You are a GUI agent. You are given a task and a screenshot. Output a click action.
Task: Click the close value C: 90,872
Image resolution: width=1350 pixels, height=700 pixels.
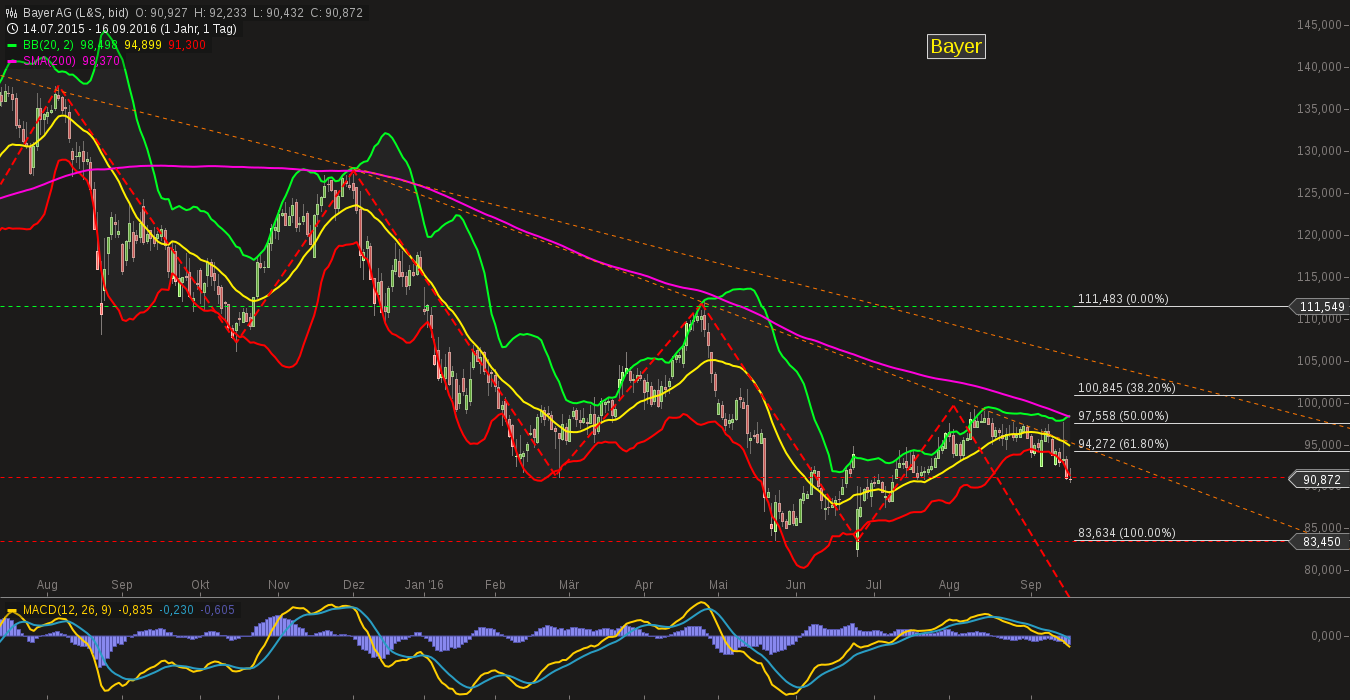tap(339, 13)
